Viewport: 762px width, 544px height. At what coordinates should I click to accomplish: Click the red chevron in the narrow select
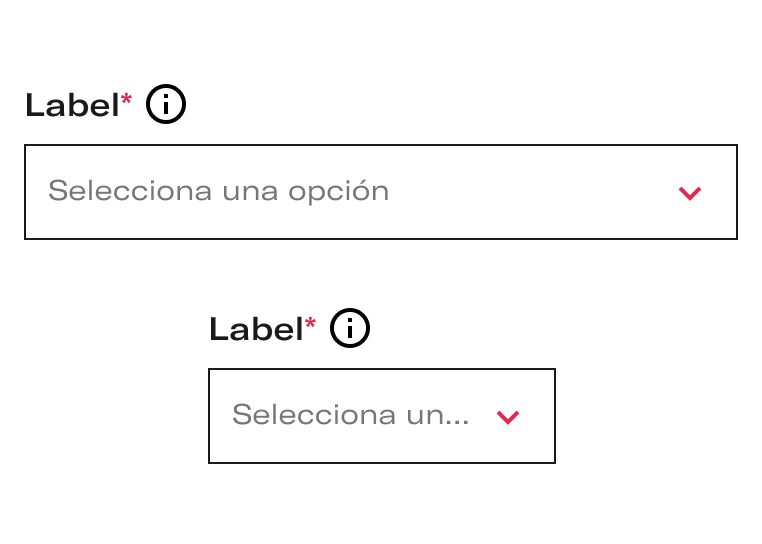click(x=508, y=417)
